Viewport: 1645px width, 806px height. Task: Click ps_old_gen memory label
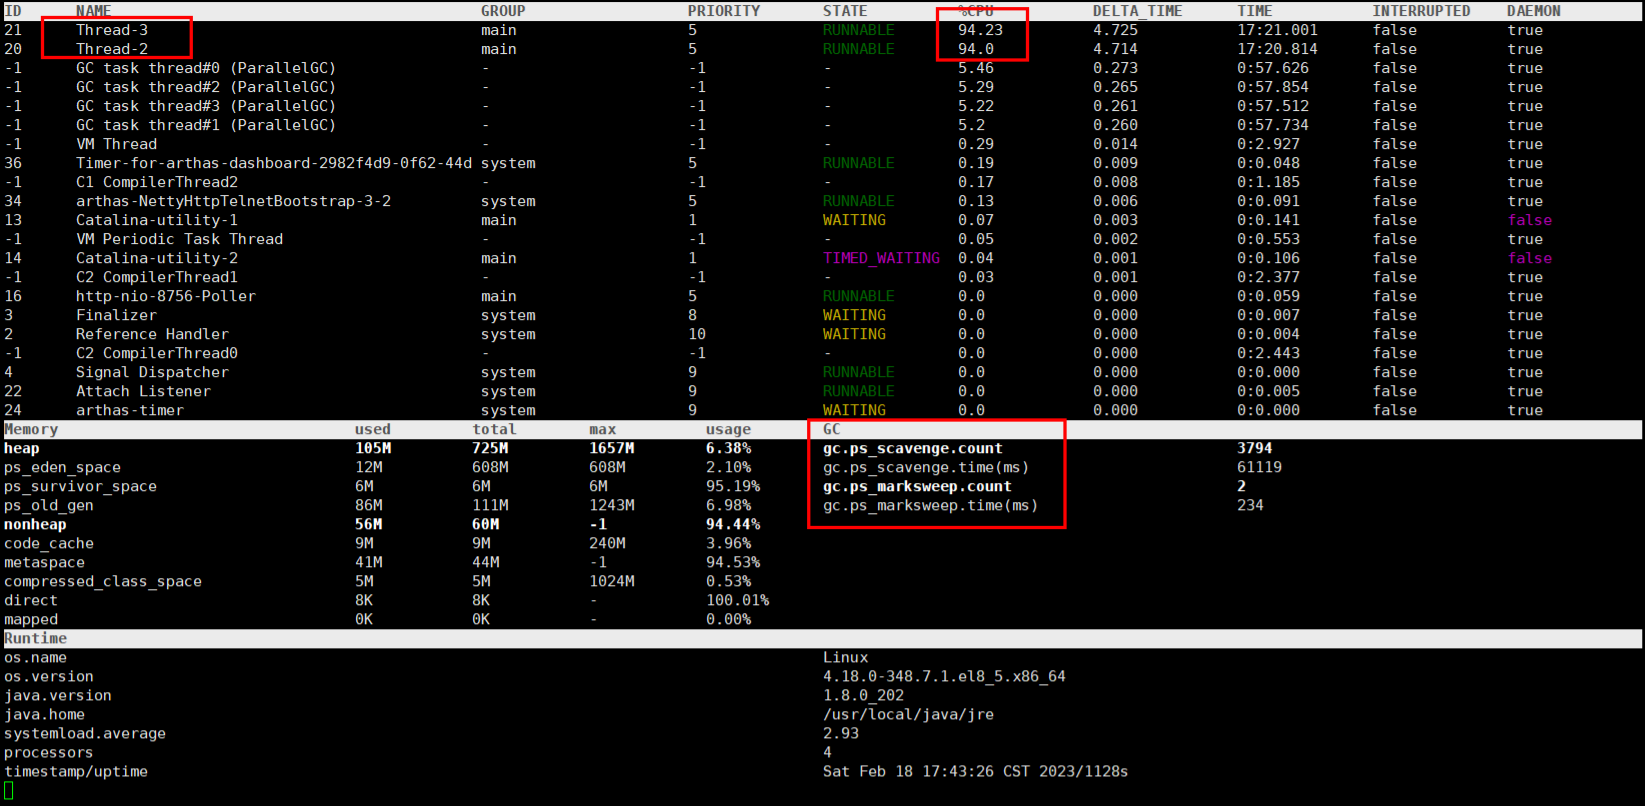[49, 505]
